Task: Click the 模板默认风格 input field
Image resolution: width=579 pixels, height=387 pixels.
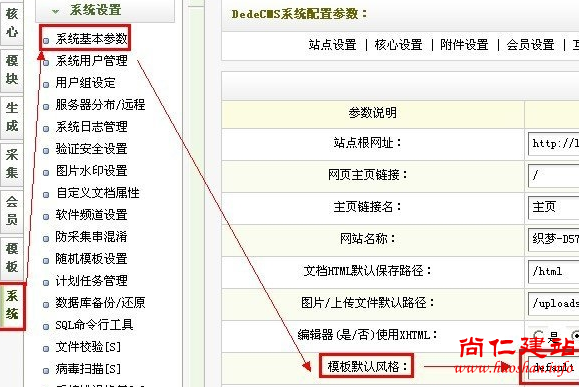Action: pos(554,367)
